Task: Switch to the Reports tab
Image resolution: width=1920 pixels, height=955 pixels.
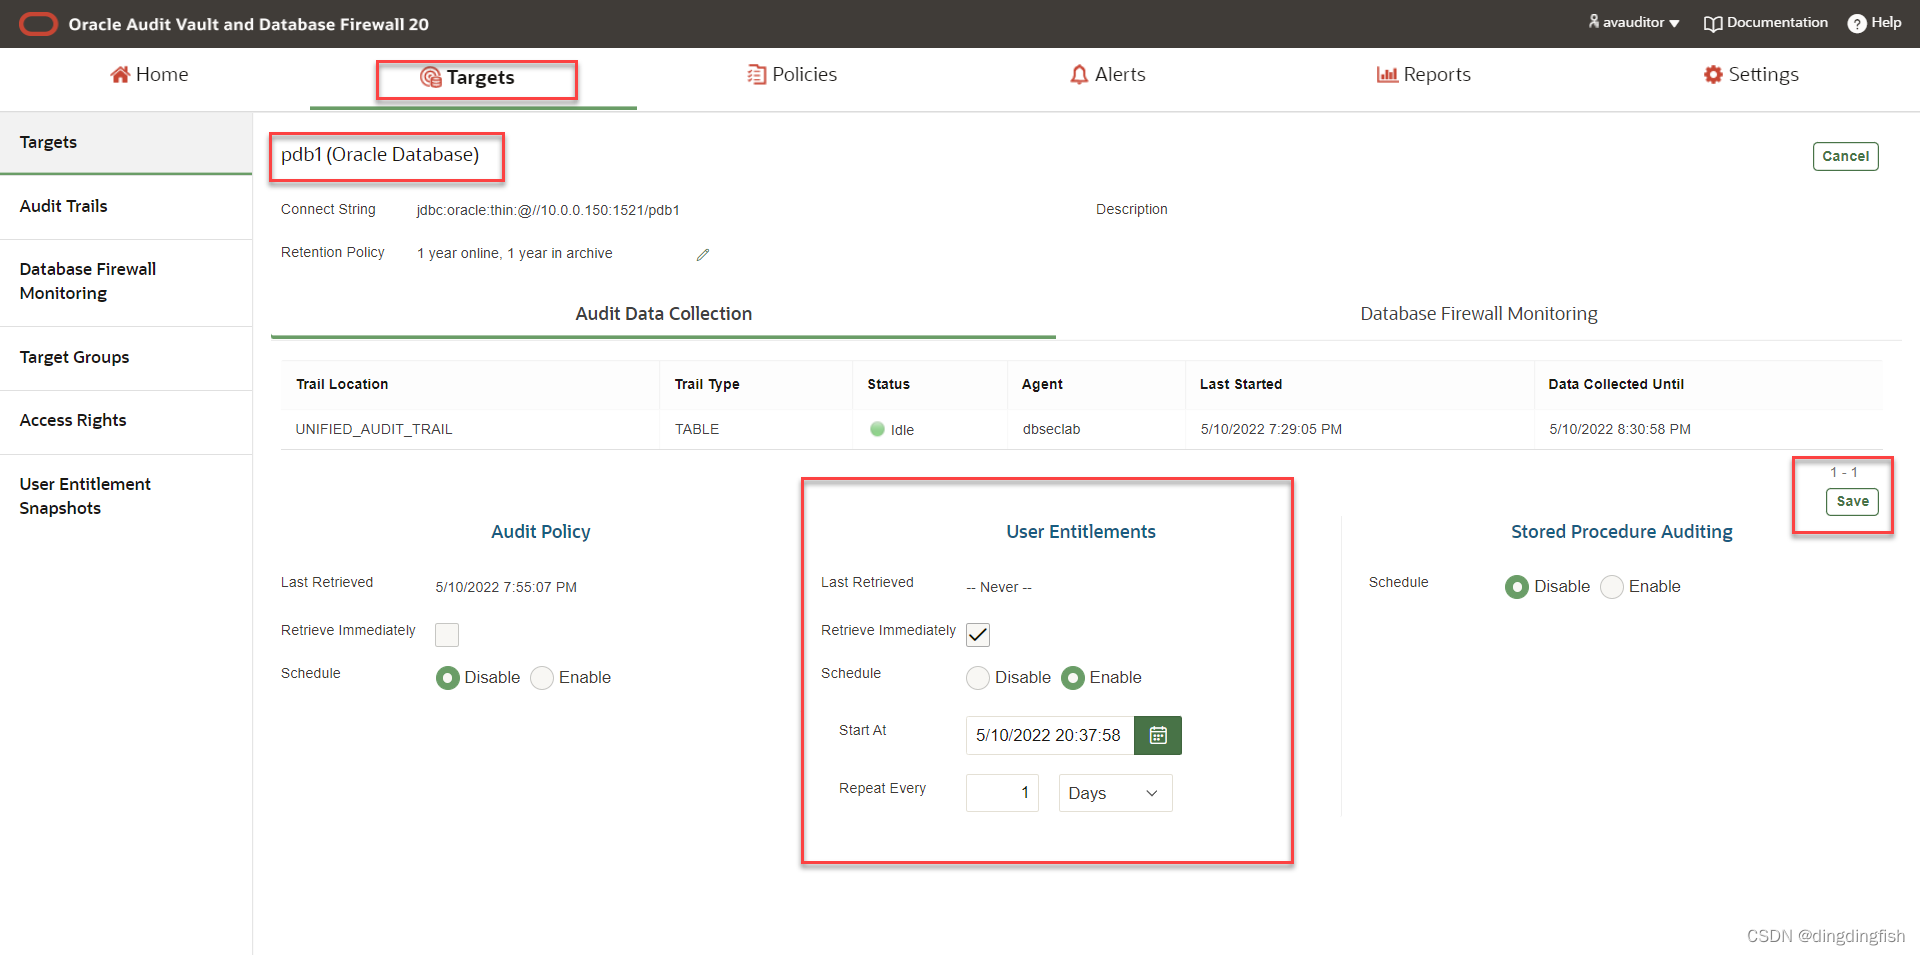Action: (x=1424, y=75)
